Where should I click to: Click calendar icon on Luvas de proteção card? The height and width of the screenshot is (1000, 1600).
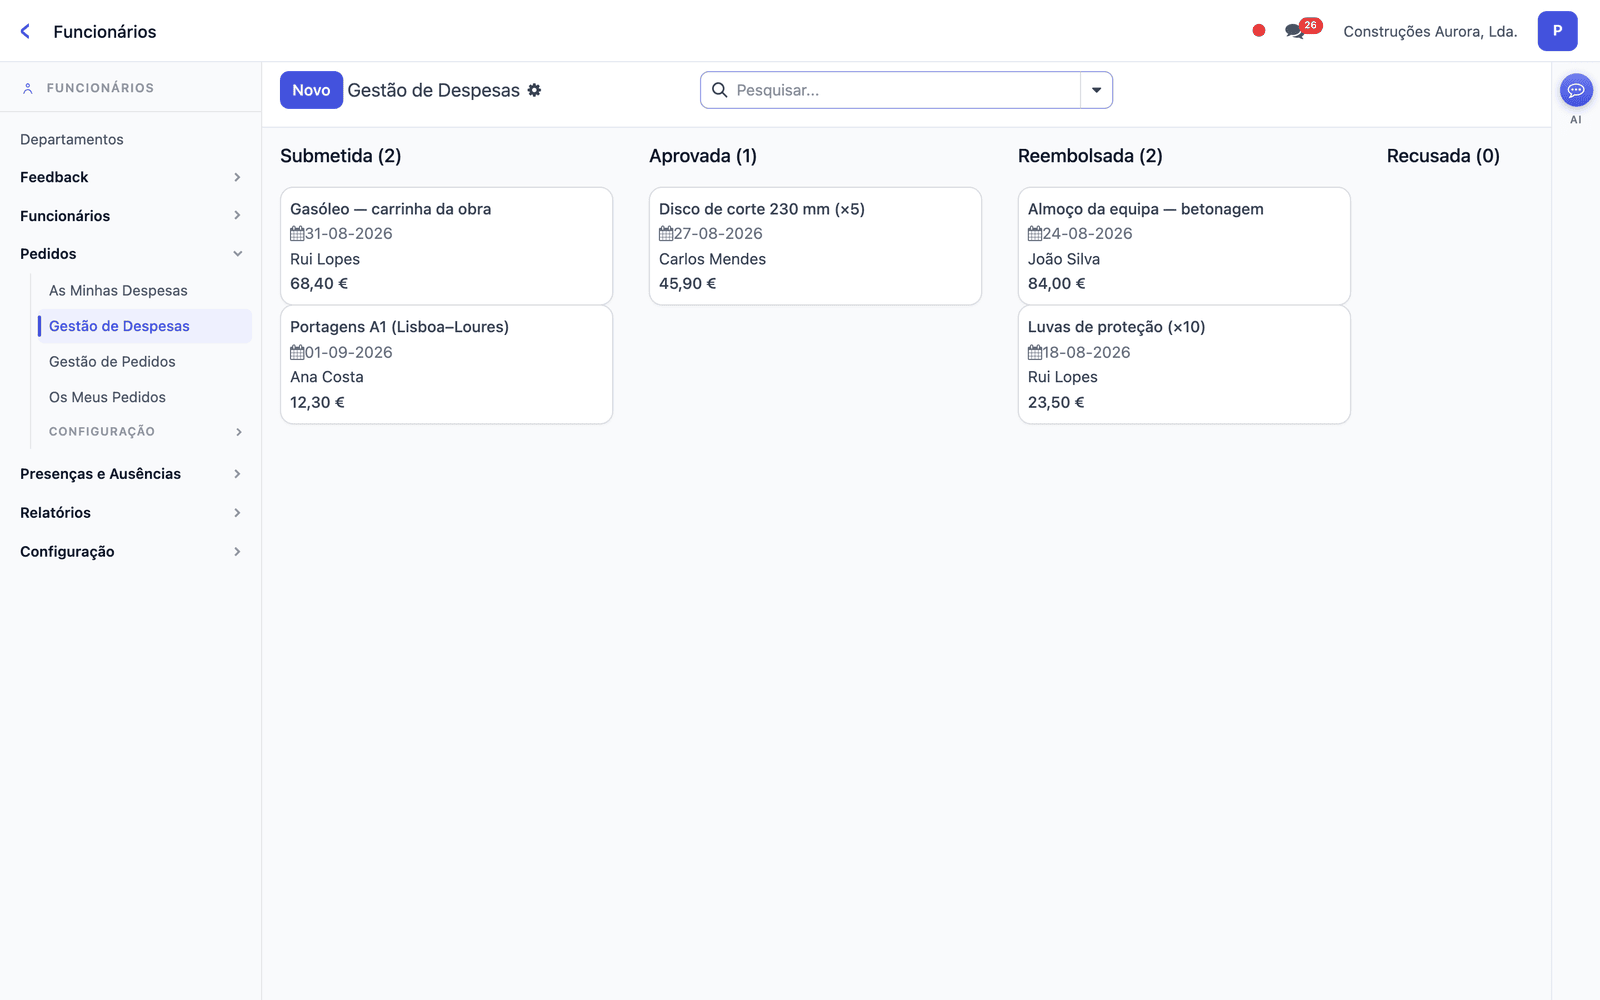[x=1035, y=352]
